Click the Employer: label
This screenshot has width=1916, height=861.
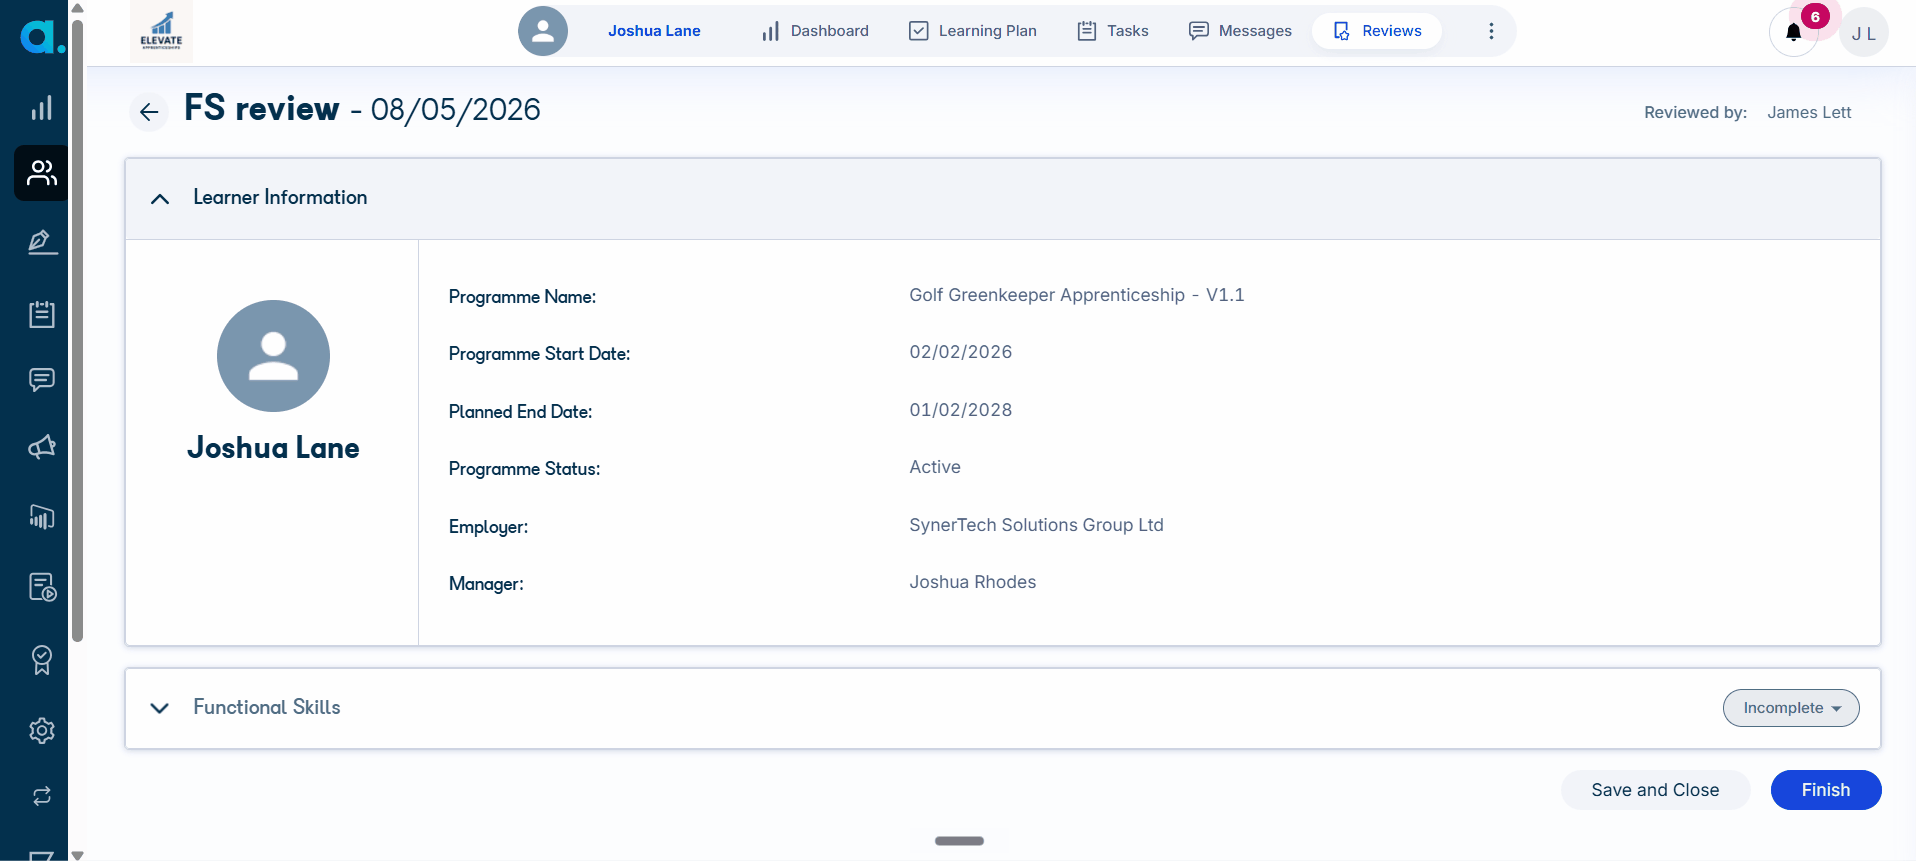(488, 527)
